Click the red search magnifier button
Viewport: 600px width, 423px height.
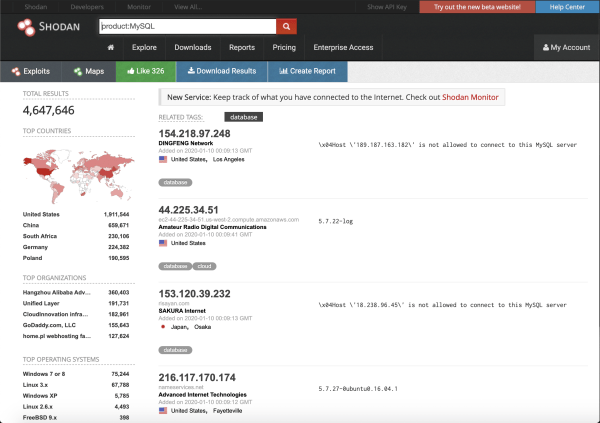[x=286, y=26]
